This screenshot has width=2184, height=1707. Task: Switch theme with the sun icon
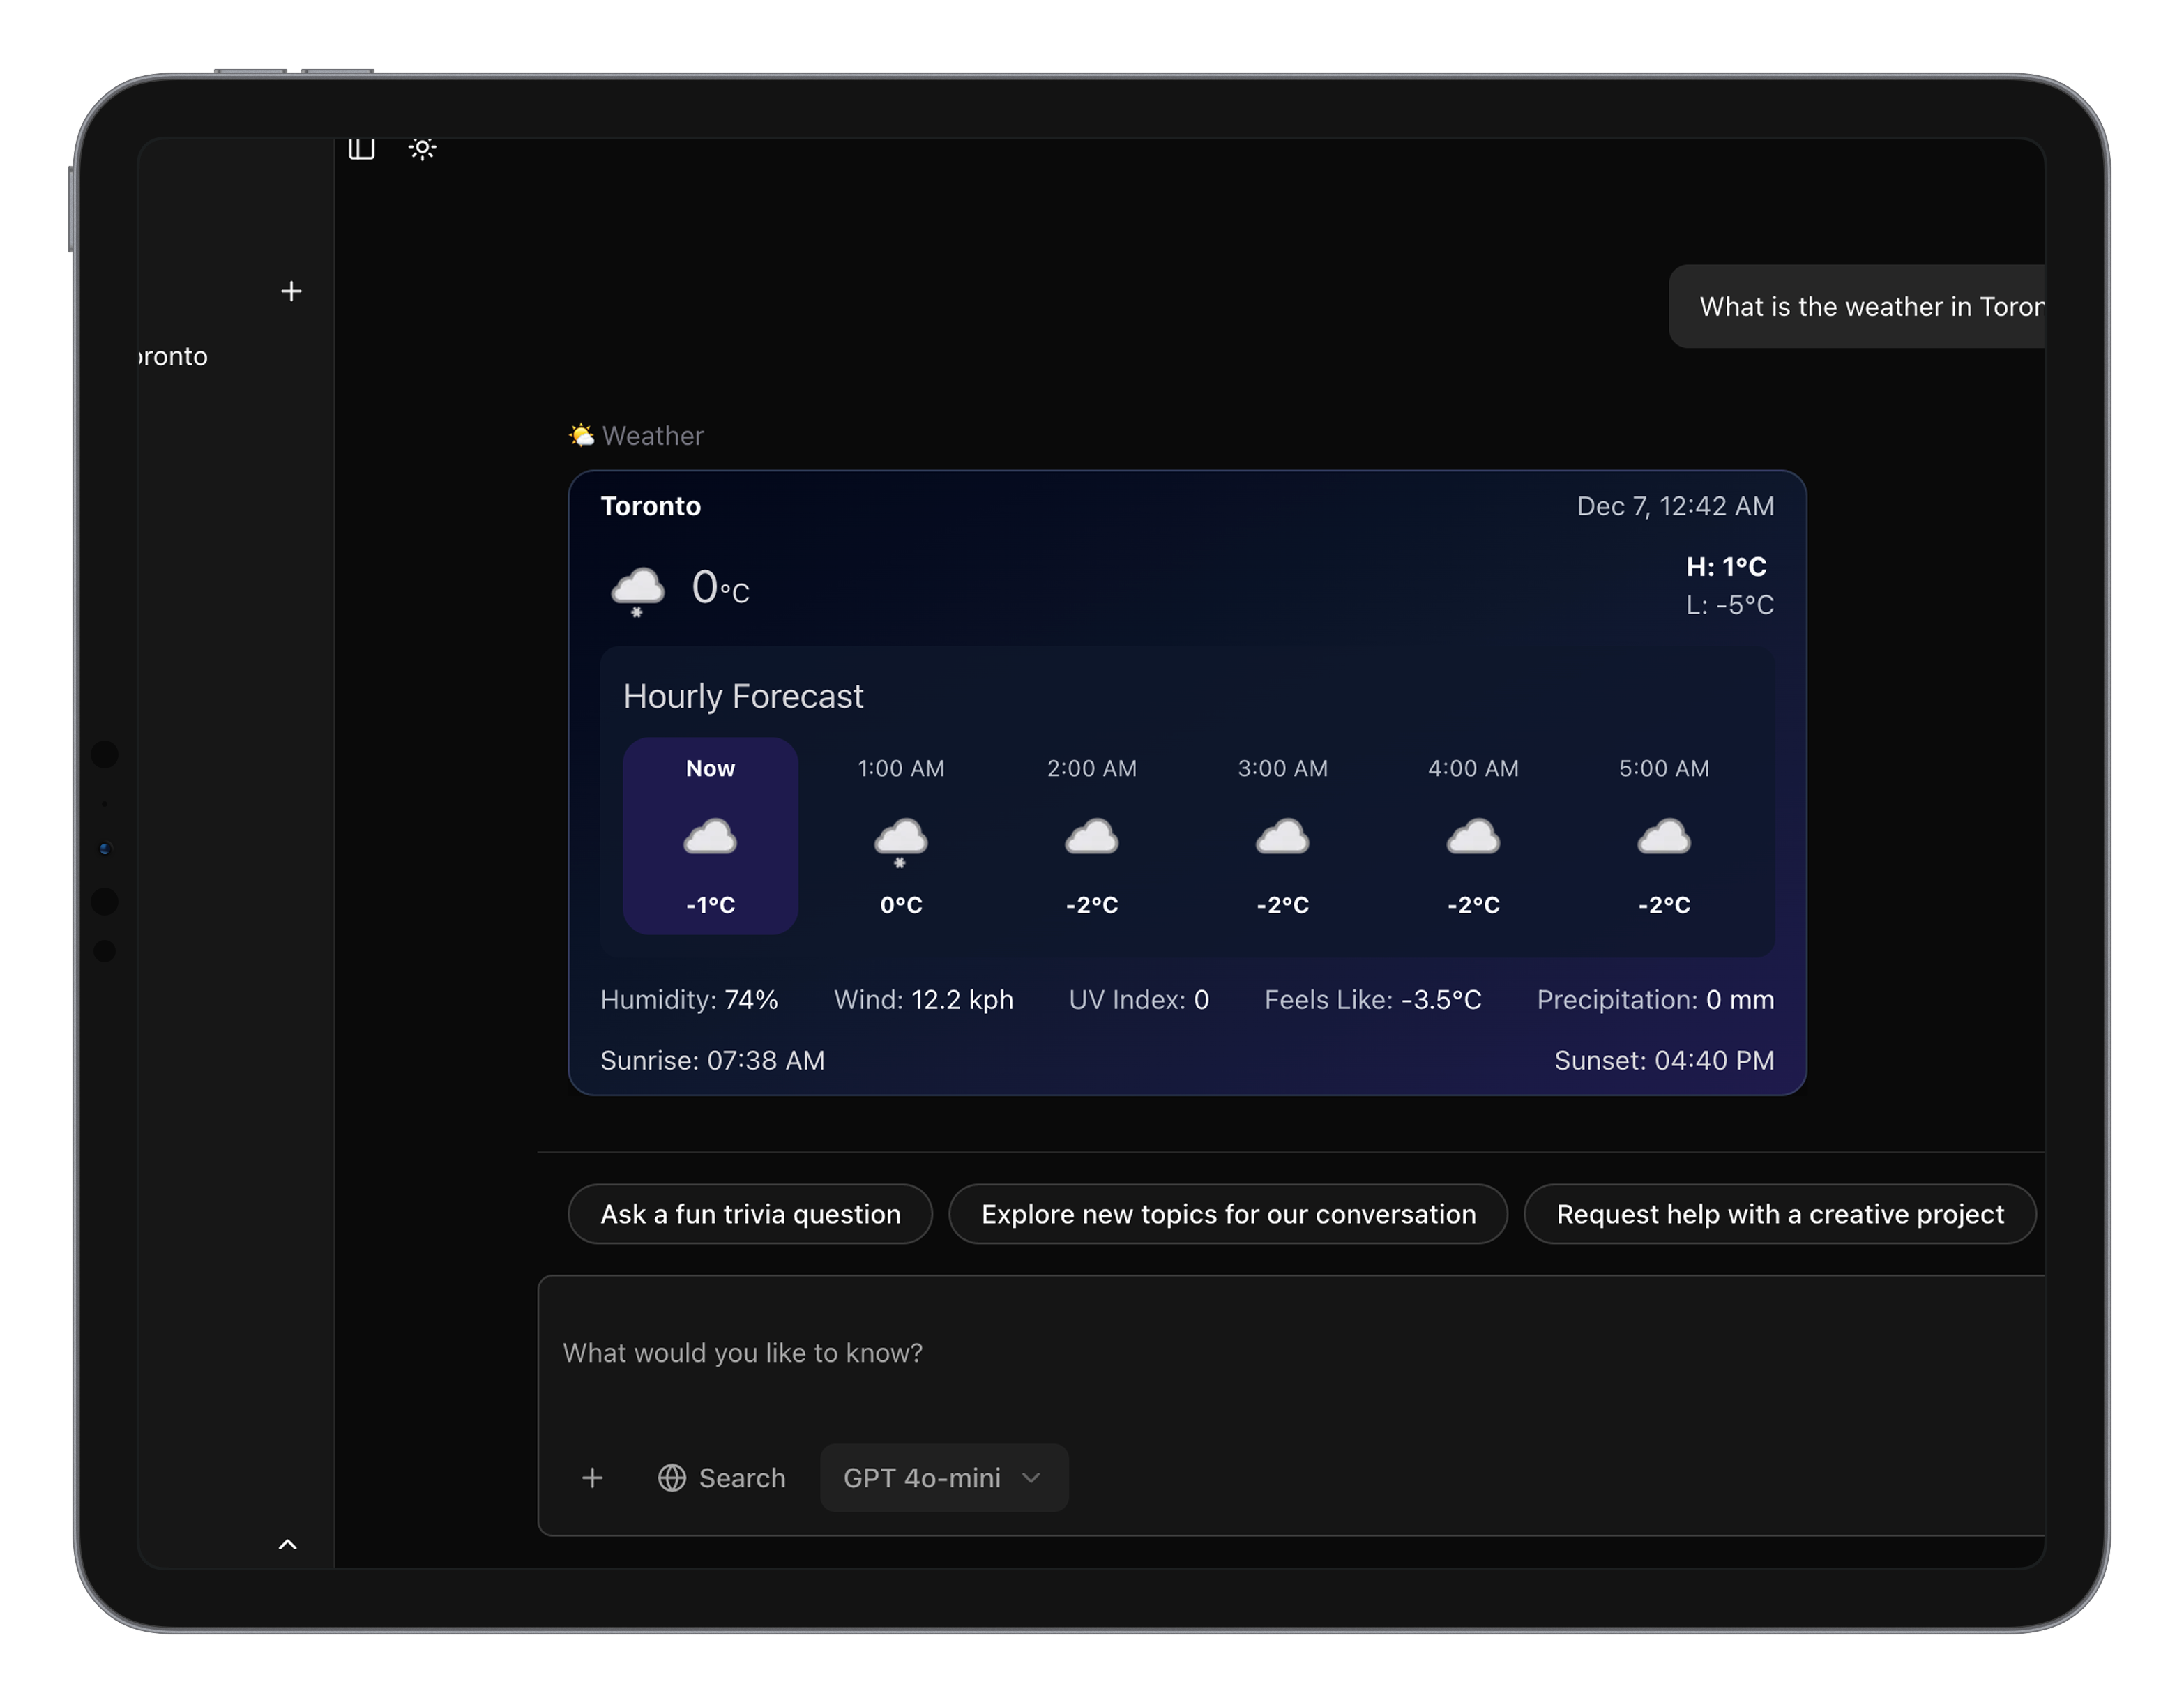coord(422,149)
